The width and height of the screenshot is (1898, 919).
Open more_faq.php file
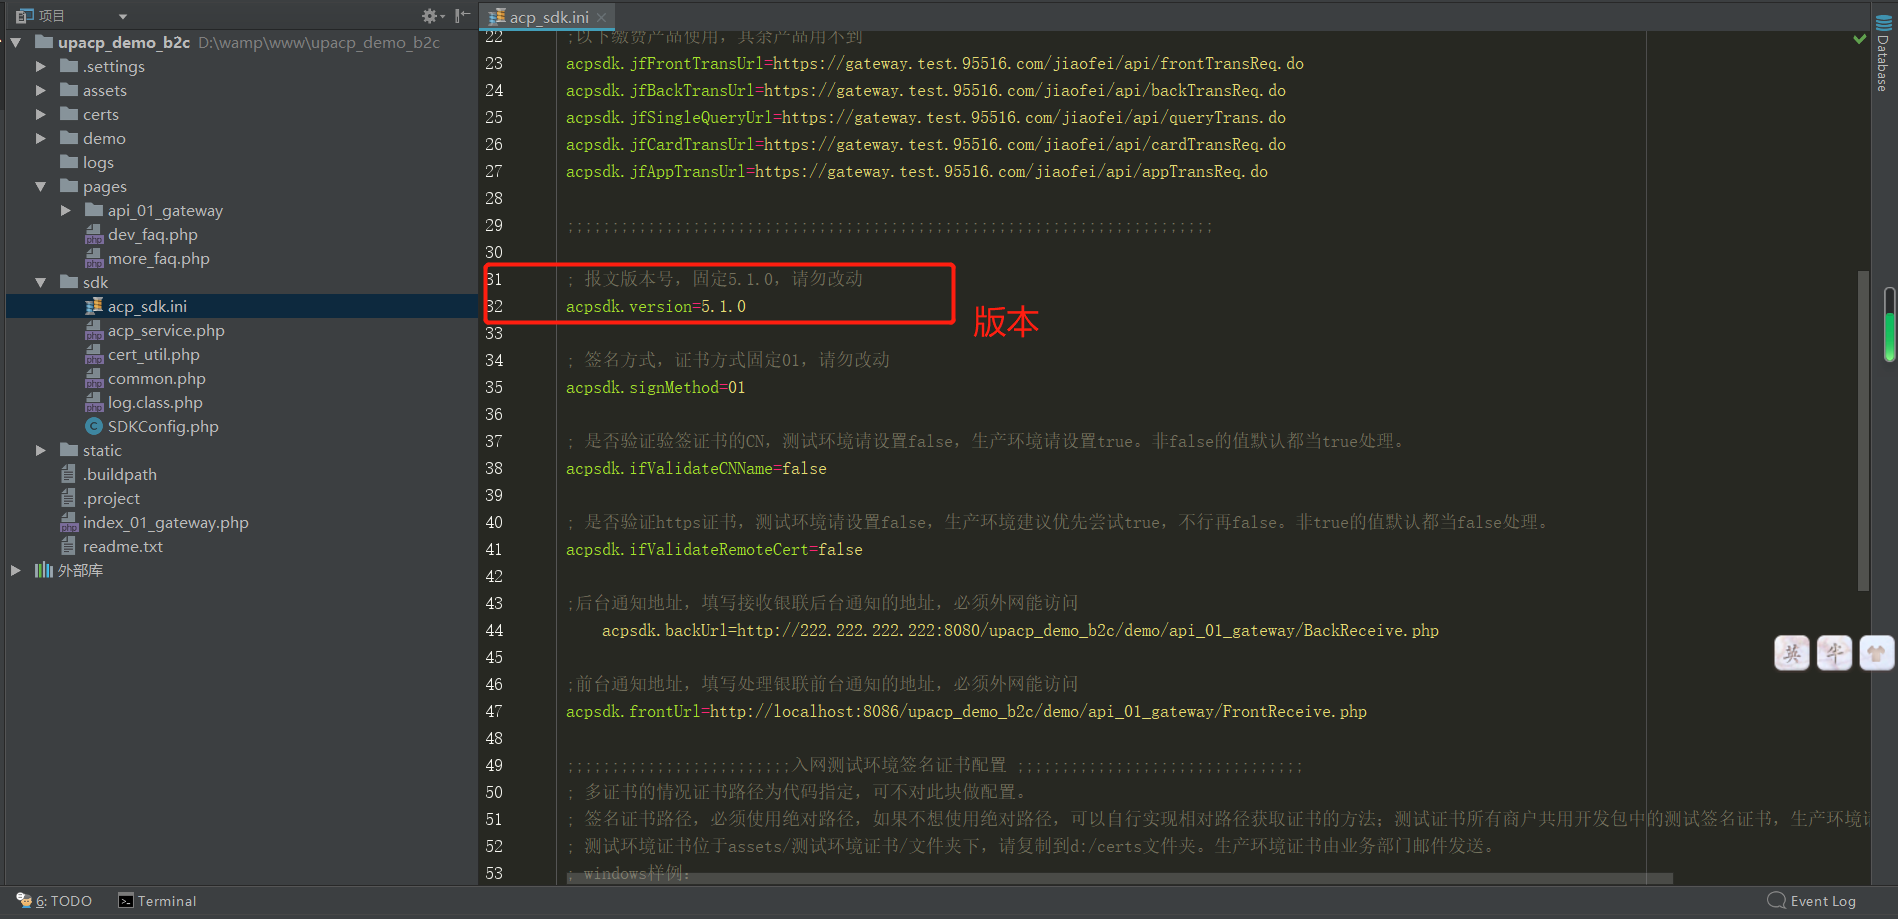click(158, 259)
